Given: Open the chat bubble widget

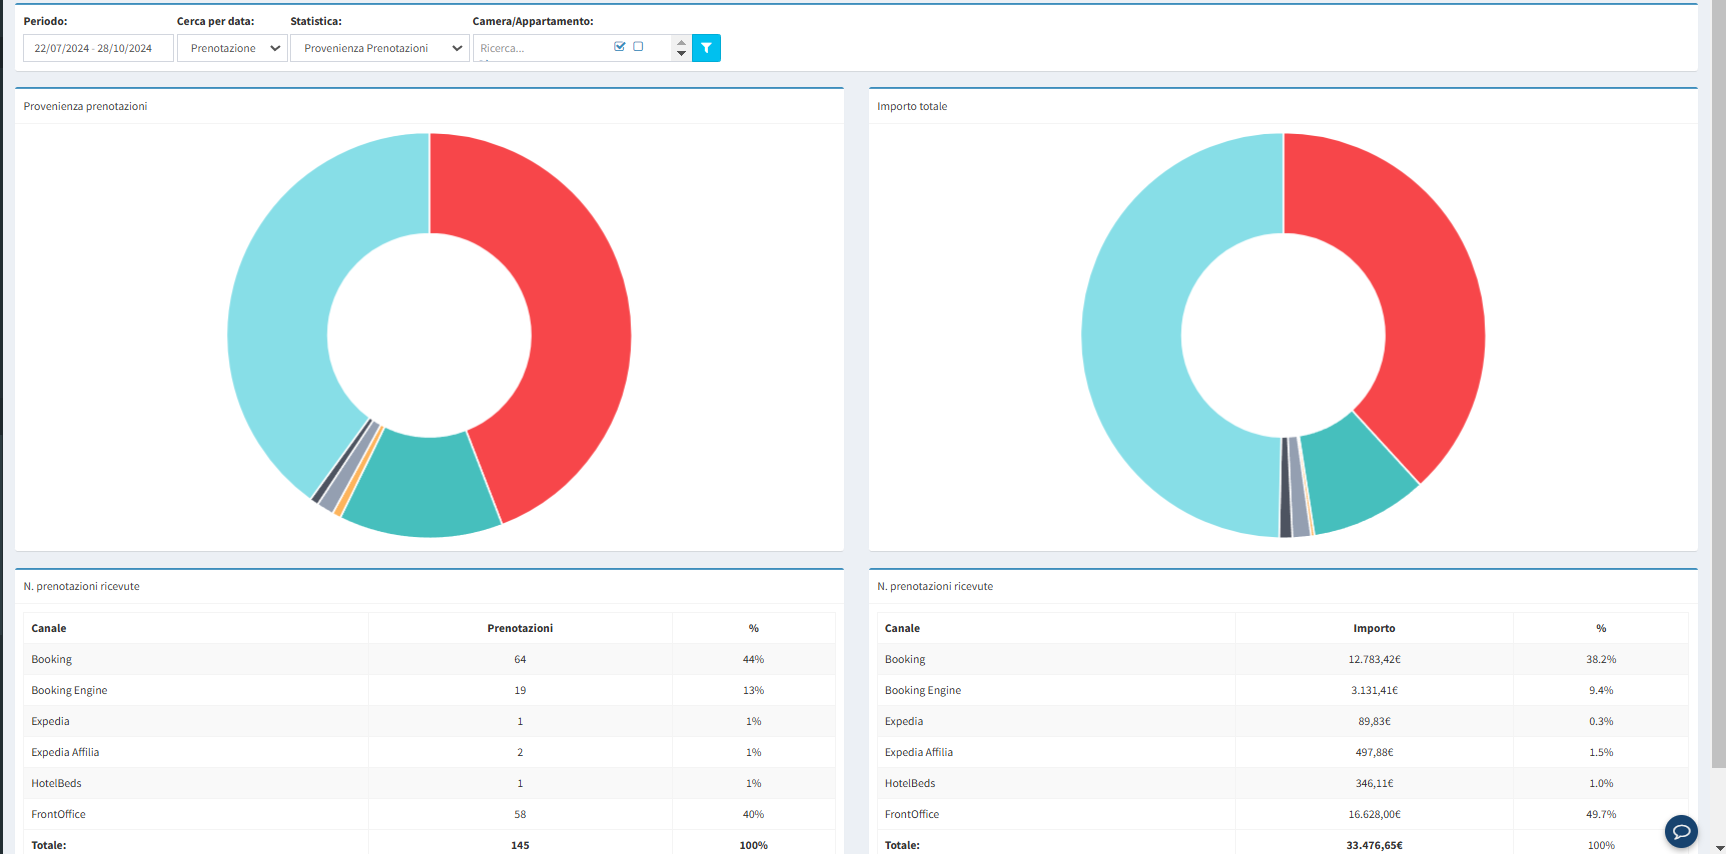Looking at the screenshot, I should [x=1681, y=831].
